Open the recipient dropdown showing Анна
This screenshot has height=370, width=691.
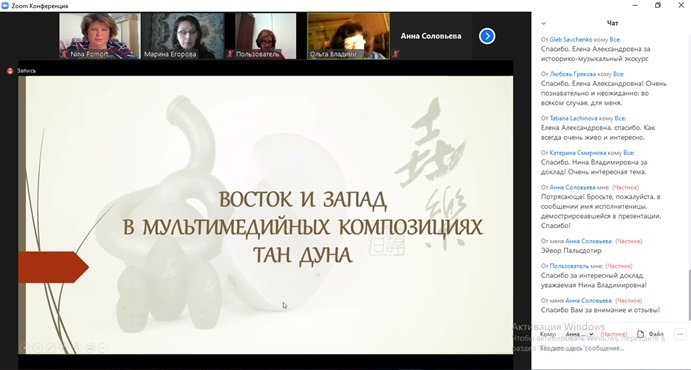pyautogui.click(x=579, y=334)
